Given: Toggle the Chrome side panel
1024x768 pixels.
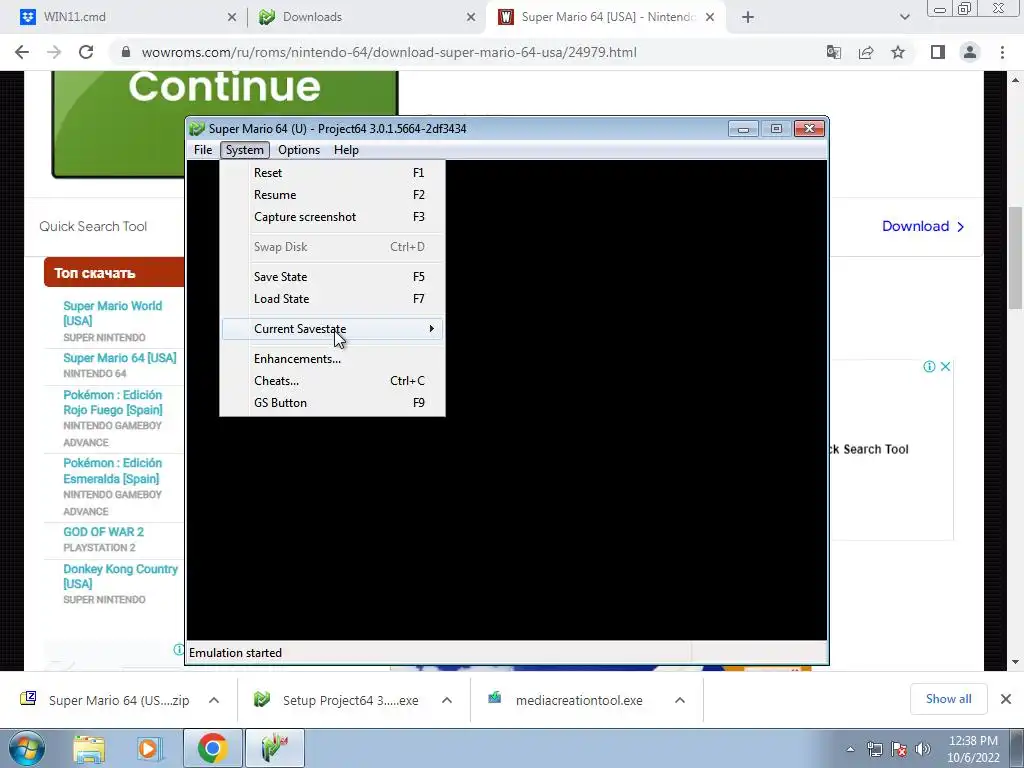Looking at the screenshot, I should click(x=938, y=52).
